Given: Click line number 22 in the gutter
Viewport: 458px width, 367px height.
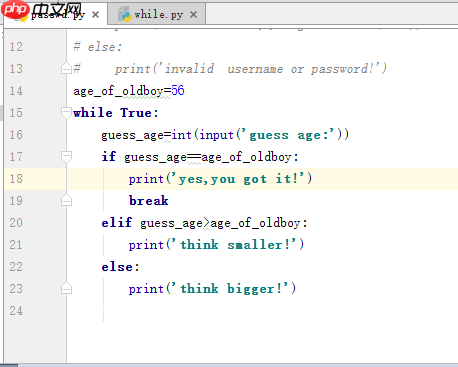Looking at the screenshot, I should pos(16,267).
